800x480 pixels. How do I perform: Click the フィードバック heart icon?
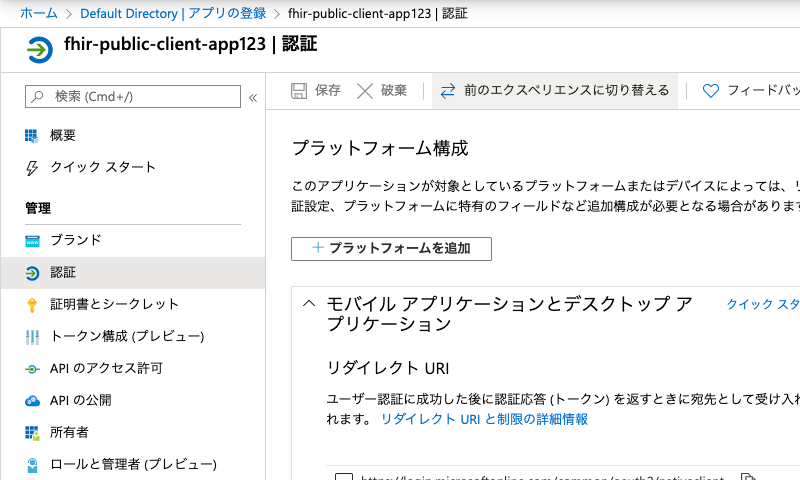tap(711, 91)
